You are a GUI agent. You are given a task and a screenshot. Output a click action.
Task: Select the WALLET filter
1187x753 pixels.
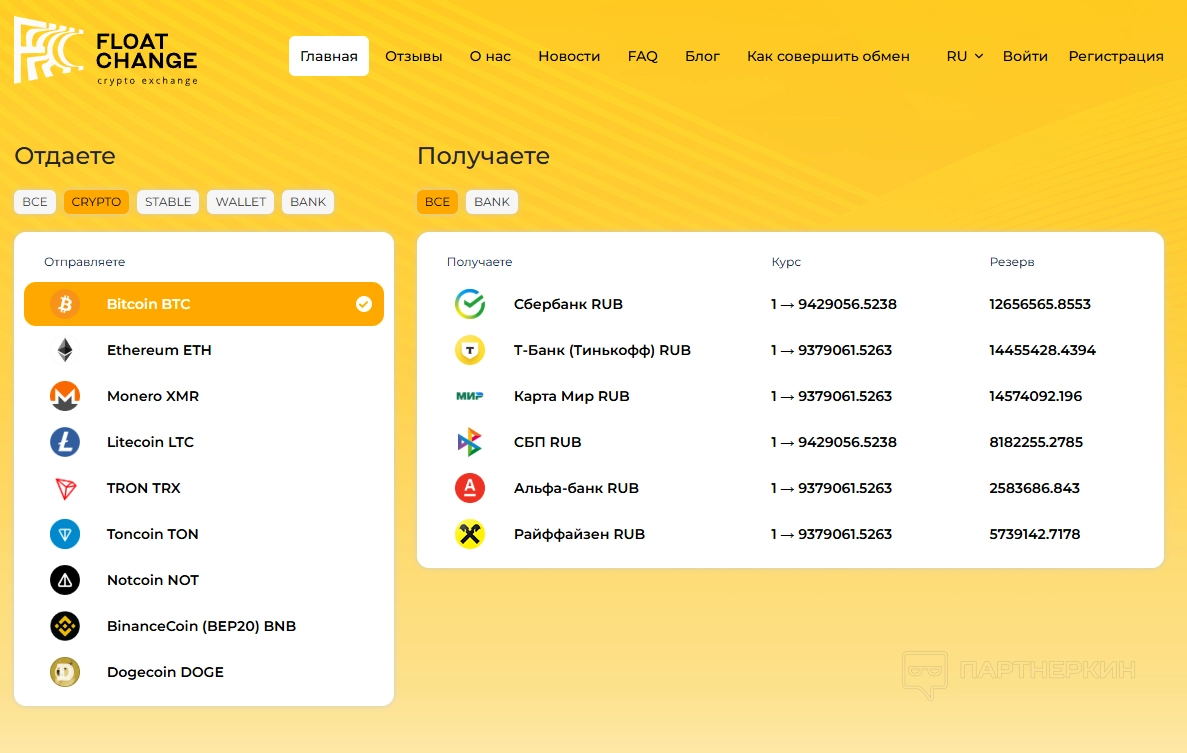coord(241,202)
